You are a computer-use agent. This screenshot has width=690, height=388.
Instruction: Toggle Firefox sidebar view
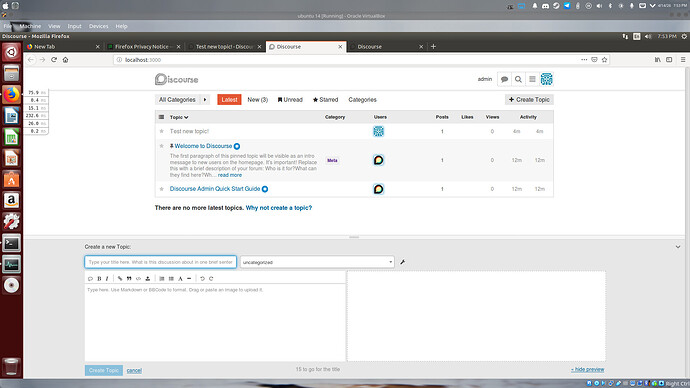pos(669,60)
